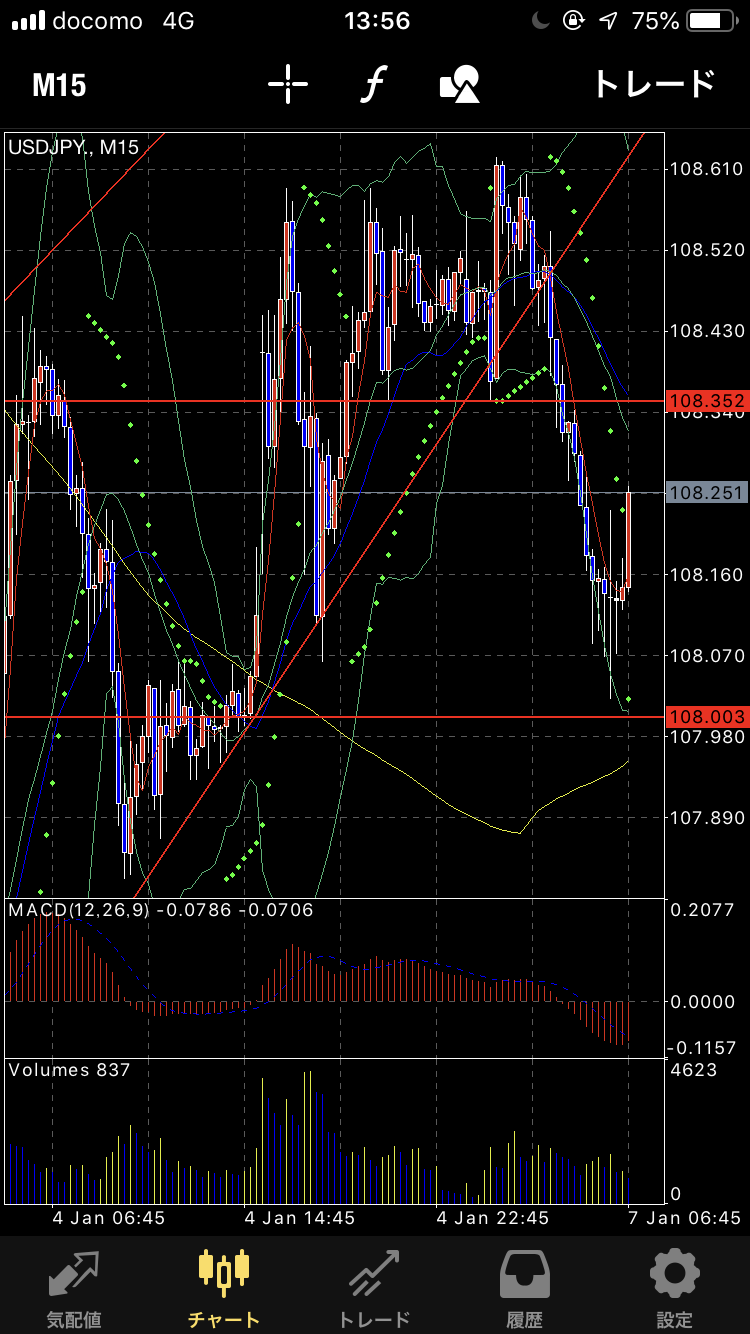Image resolution: width=750 pixels, height=1334 pixels.
Task: Tap the current price label 108.251
Action: 707,493
